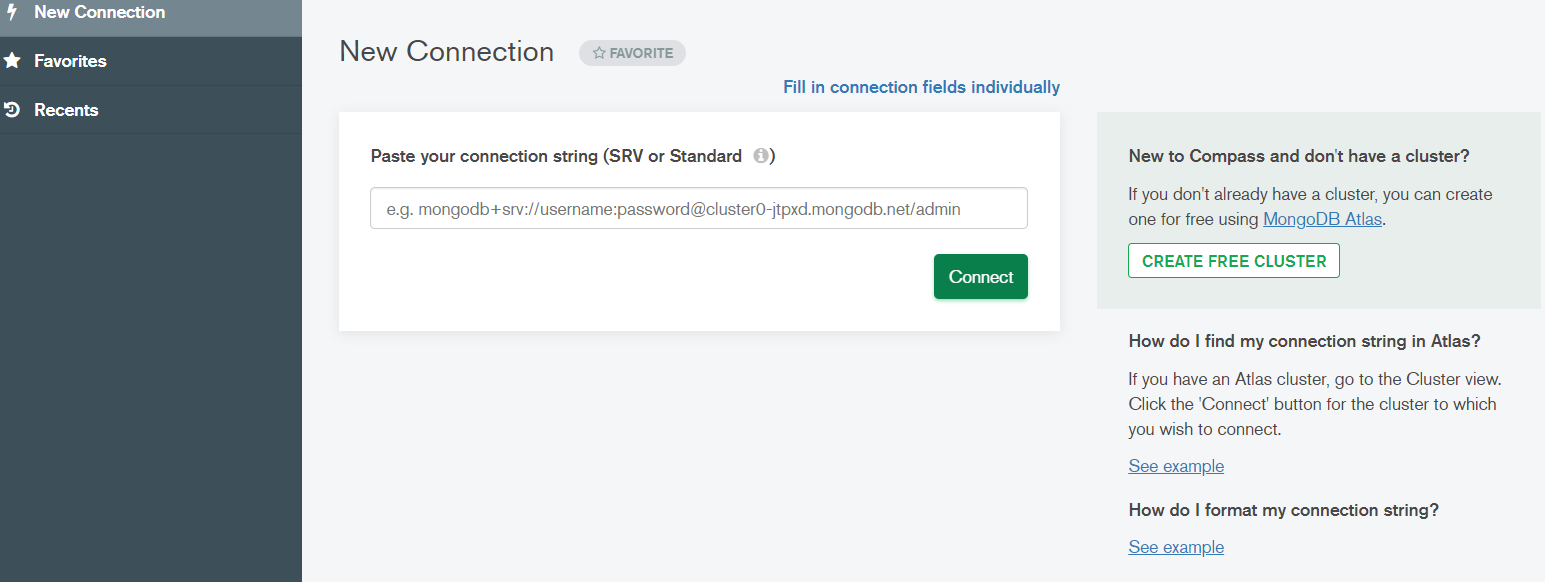This screenshot has height=582, width=1545.
Task: Click the star inside the FAVORITE button
Action: (600, 53)
